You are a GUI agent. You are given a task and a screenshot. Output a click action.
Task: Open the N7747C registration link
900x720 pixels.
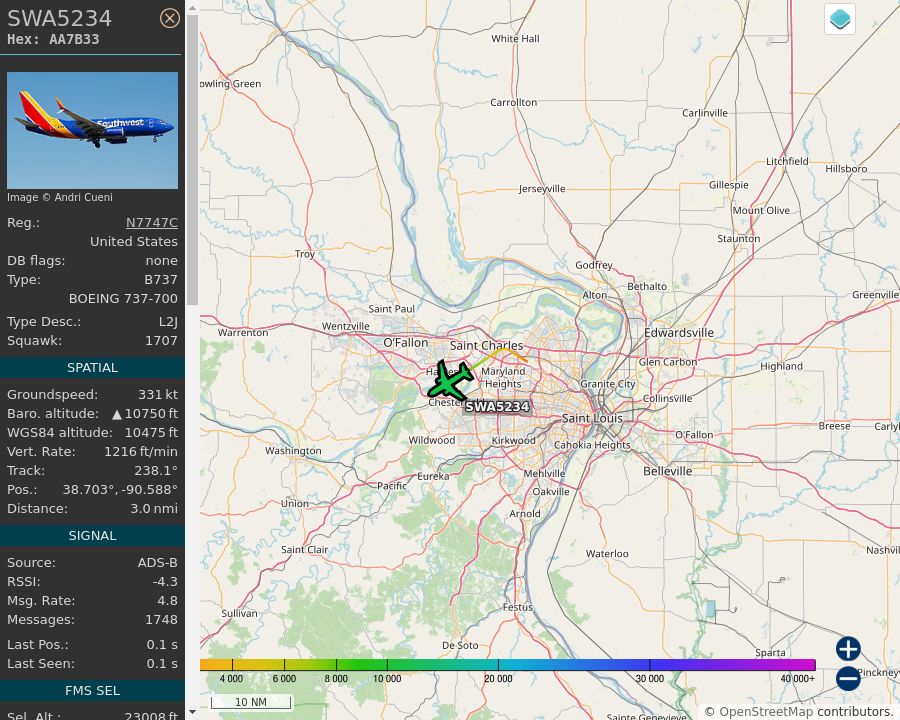tap(151, 222)
